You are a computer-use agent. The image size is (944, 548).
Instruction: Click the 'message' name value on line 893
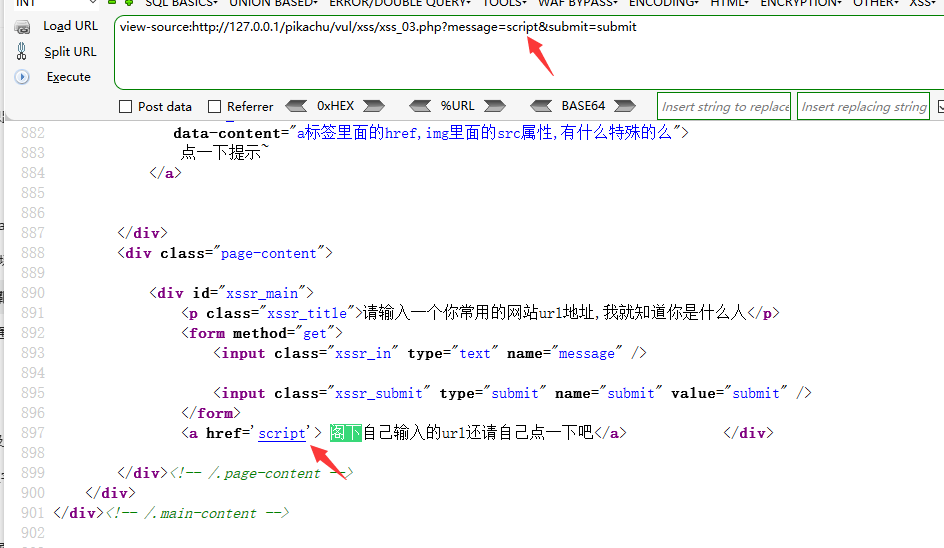[587, 353]
